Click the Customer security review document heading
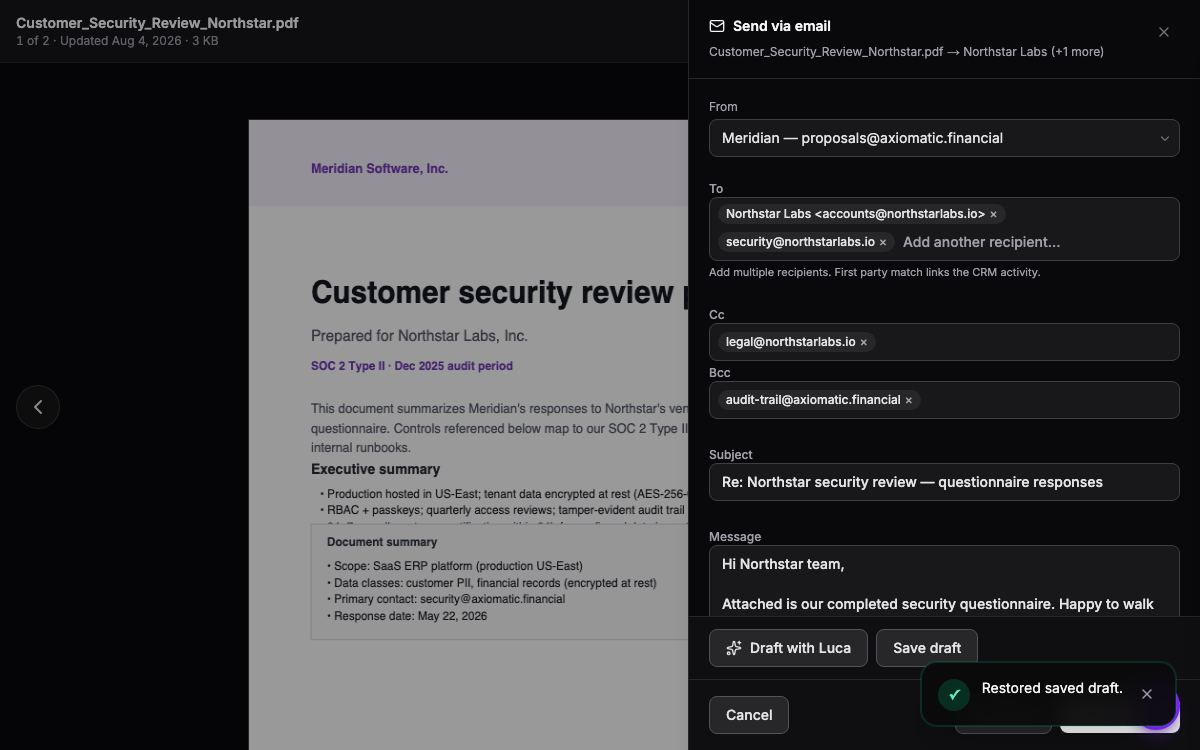Screen dimensions: 1200x750 click(x=499, y=292)
